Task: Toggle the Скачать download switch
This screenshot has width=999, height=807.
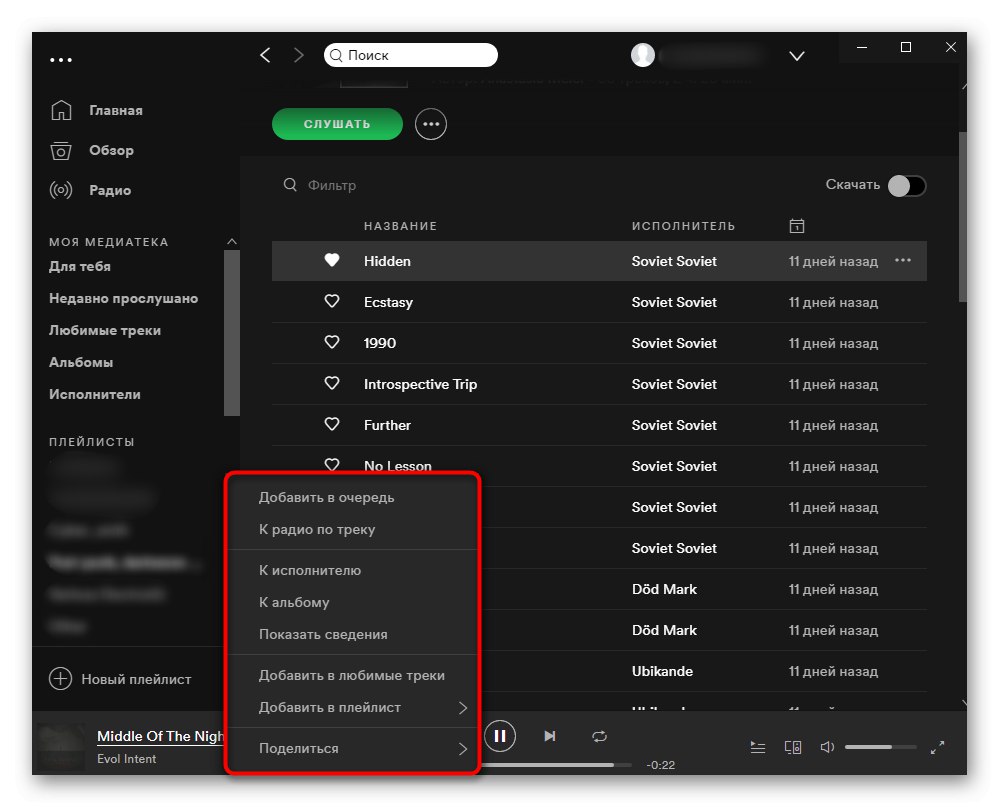Action: [x=907, y=186]
